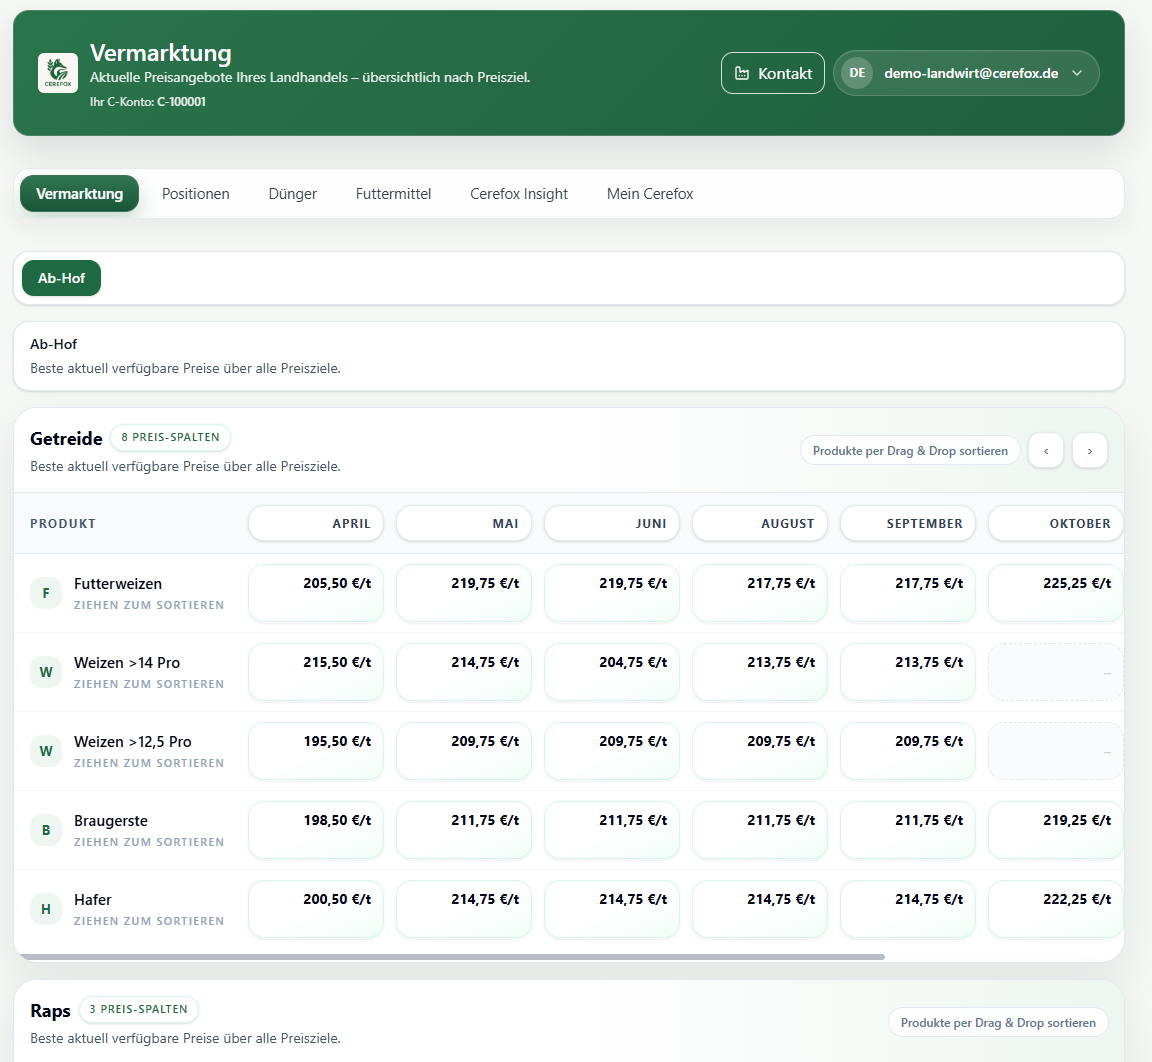
Task: Open Futterweizen April price 205,50 €/t
Action: pos(316,593)
